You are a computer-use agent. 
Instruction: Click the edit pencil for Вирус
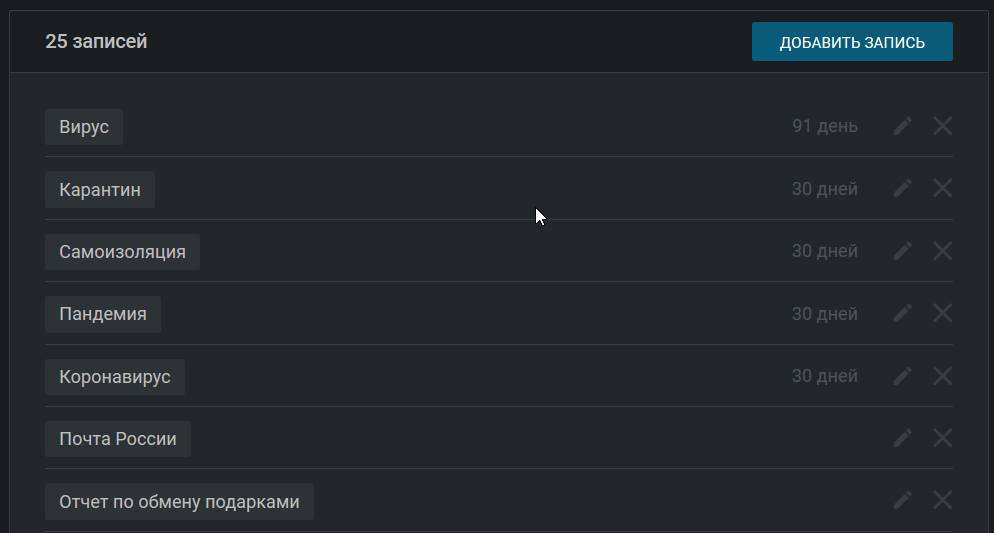click(903, 126)
